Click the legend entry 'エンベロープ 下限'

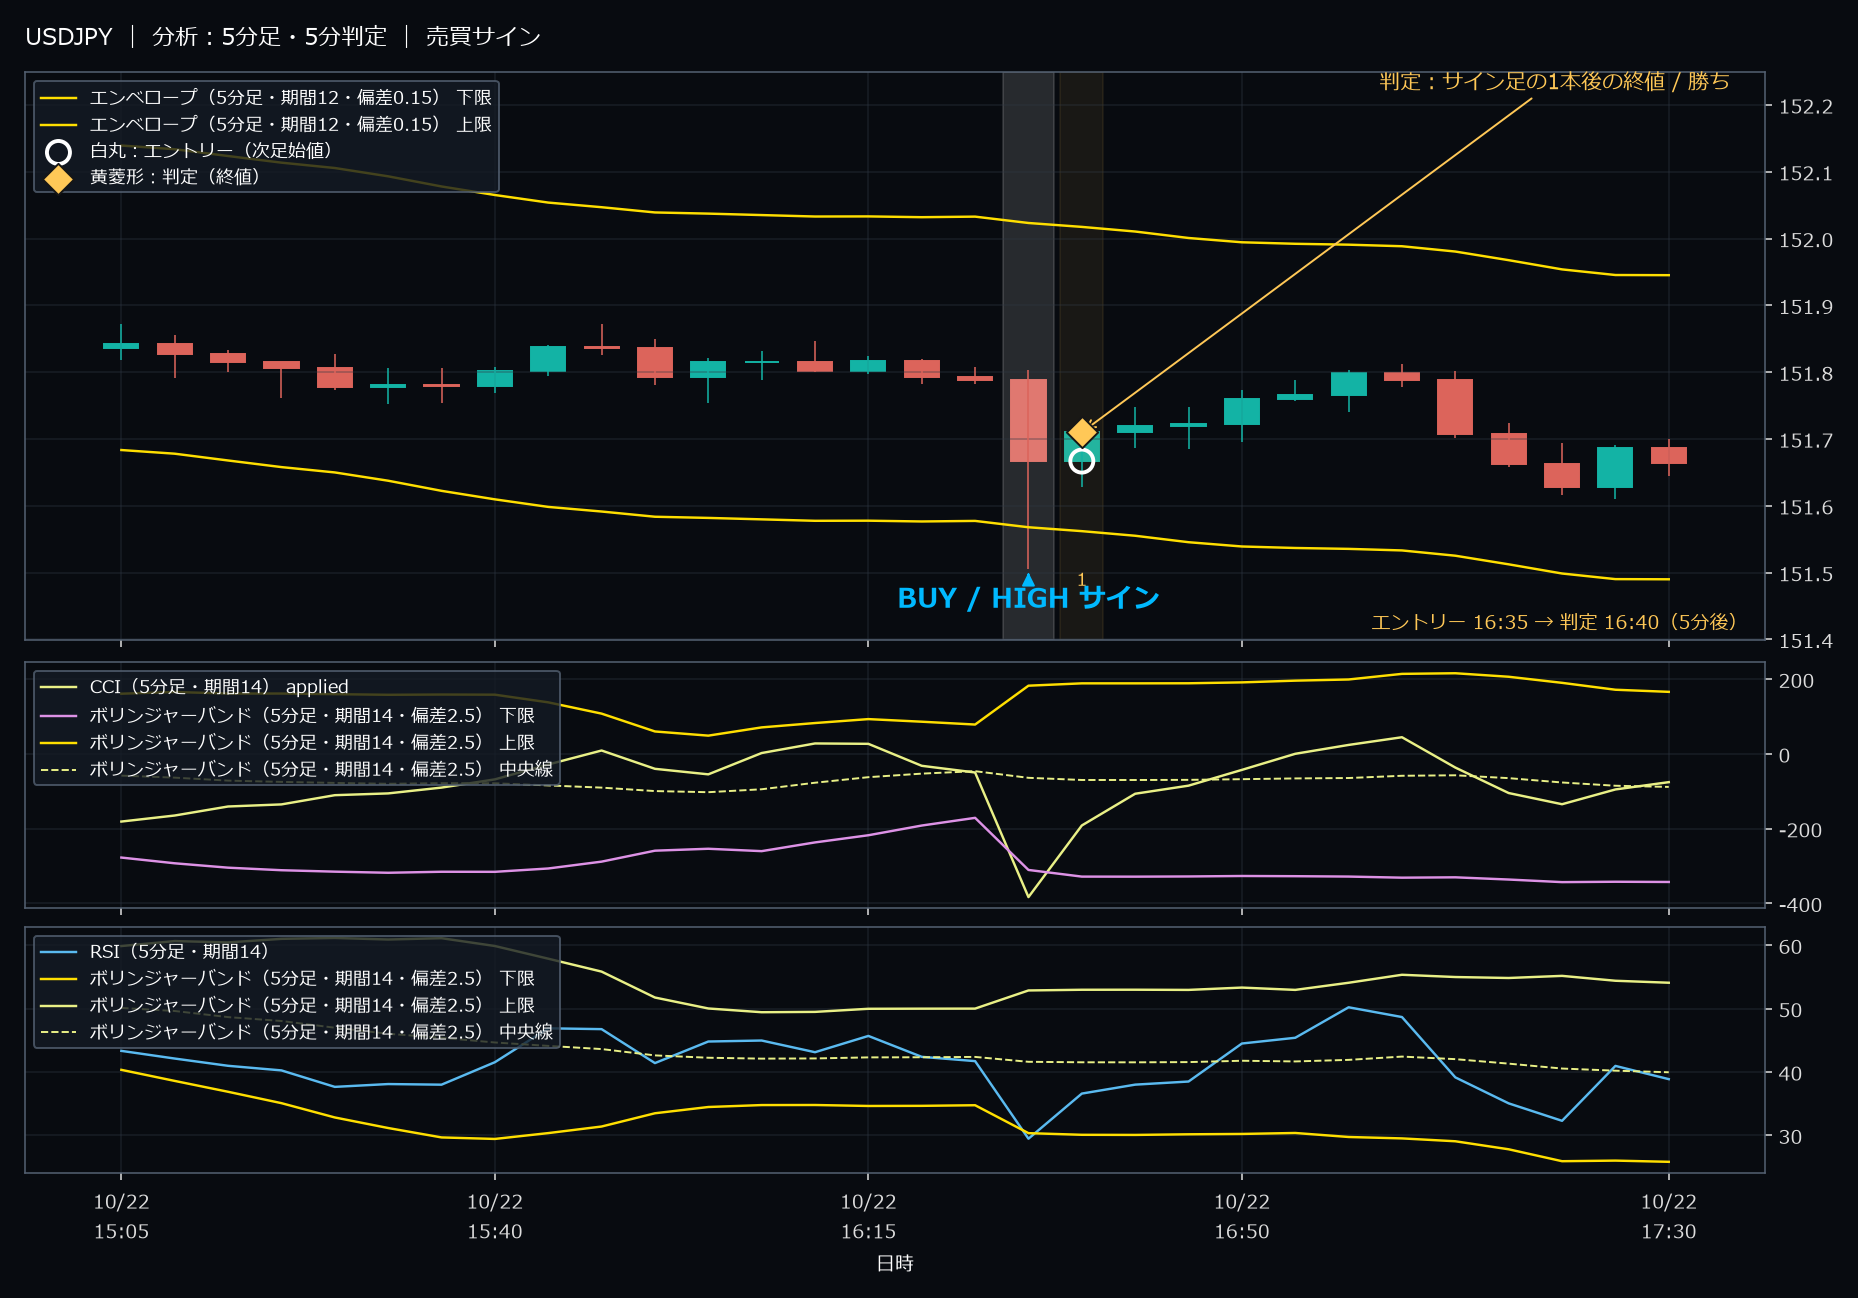(266, 98)
